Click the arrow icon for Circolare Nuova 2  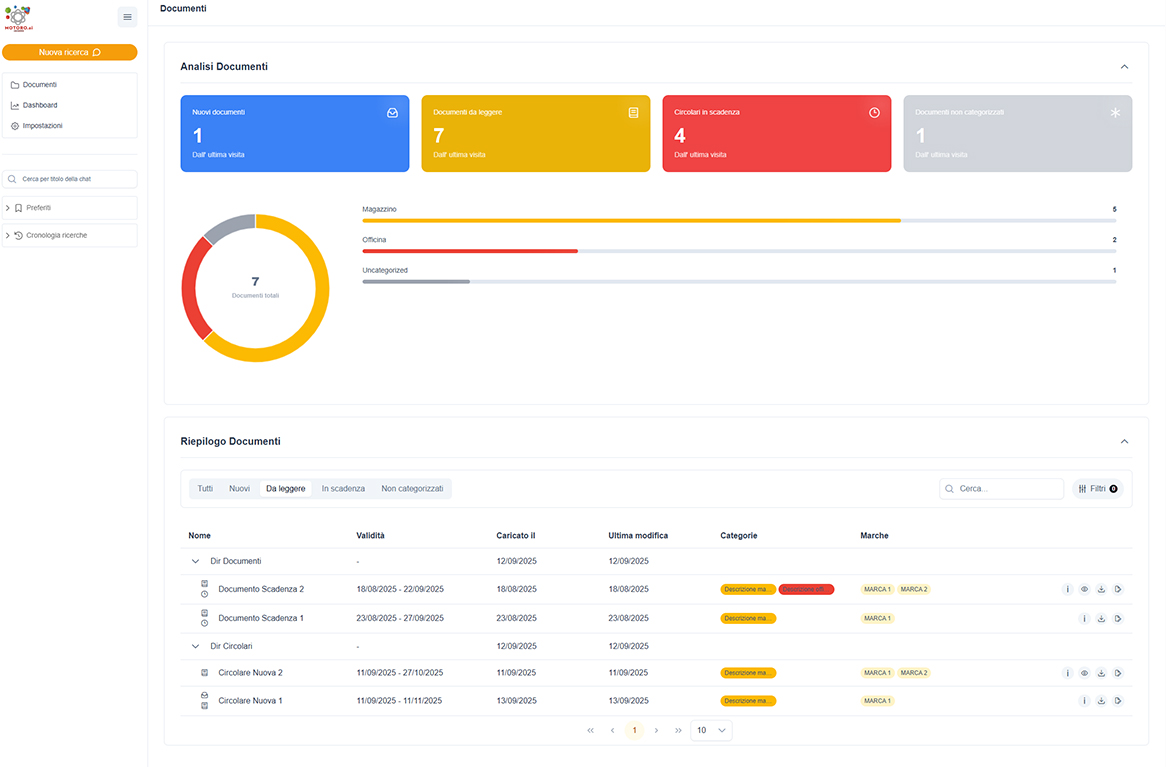(1118, 673)
